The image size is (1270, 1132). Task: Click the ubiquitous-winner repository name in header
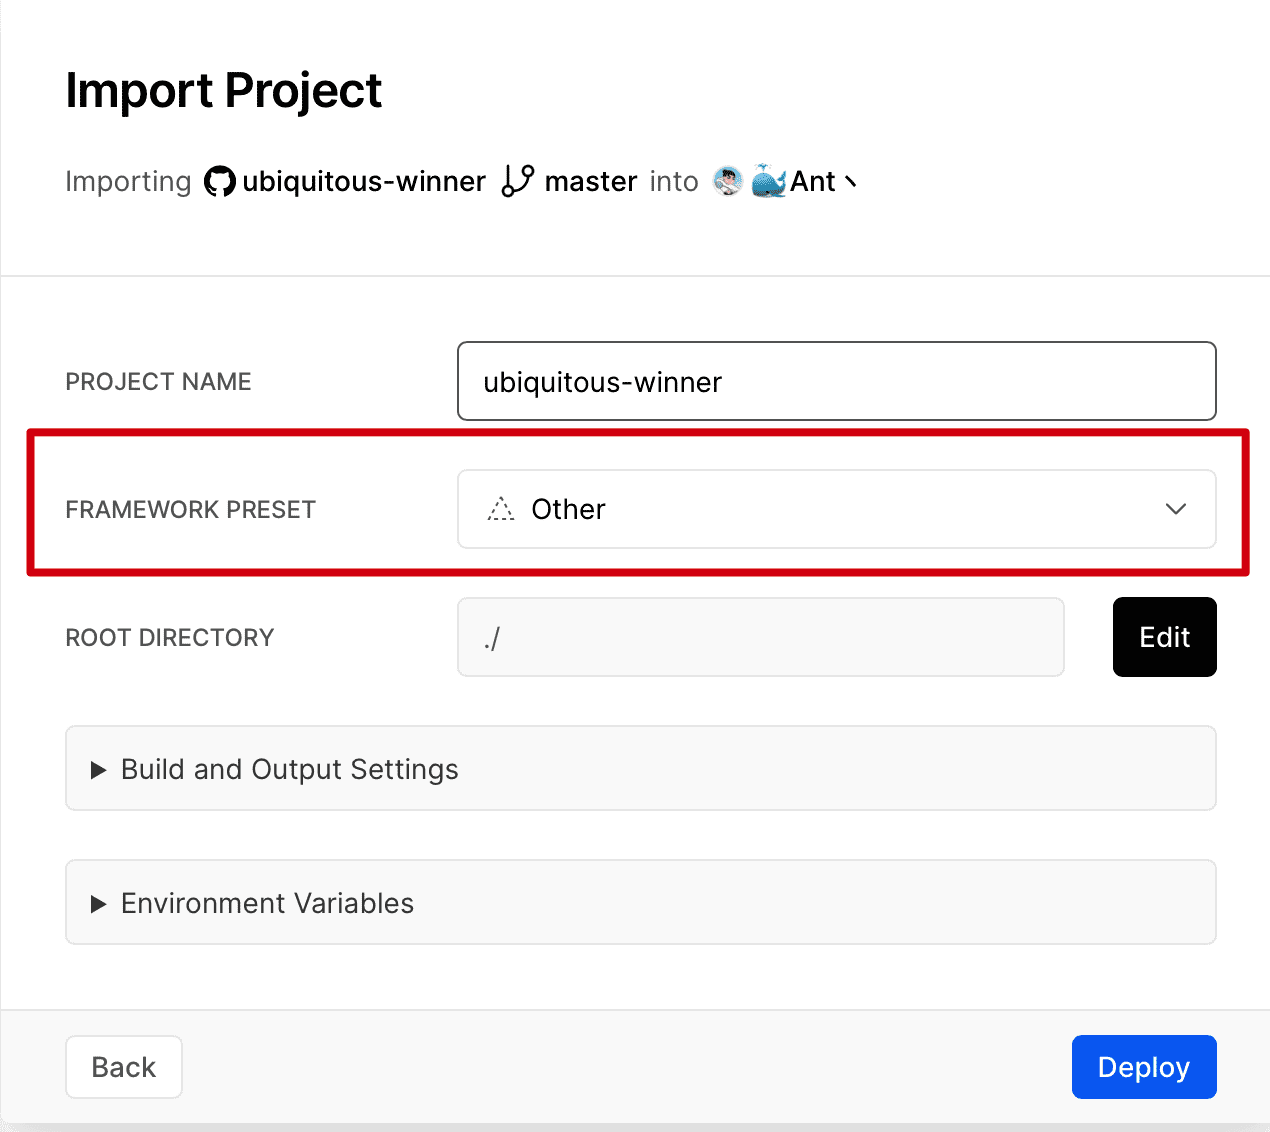click(x=364, y=182)
